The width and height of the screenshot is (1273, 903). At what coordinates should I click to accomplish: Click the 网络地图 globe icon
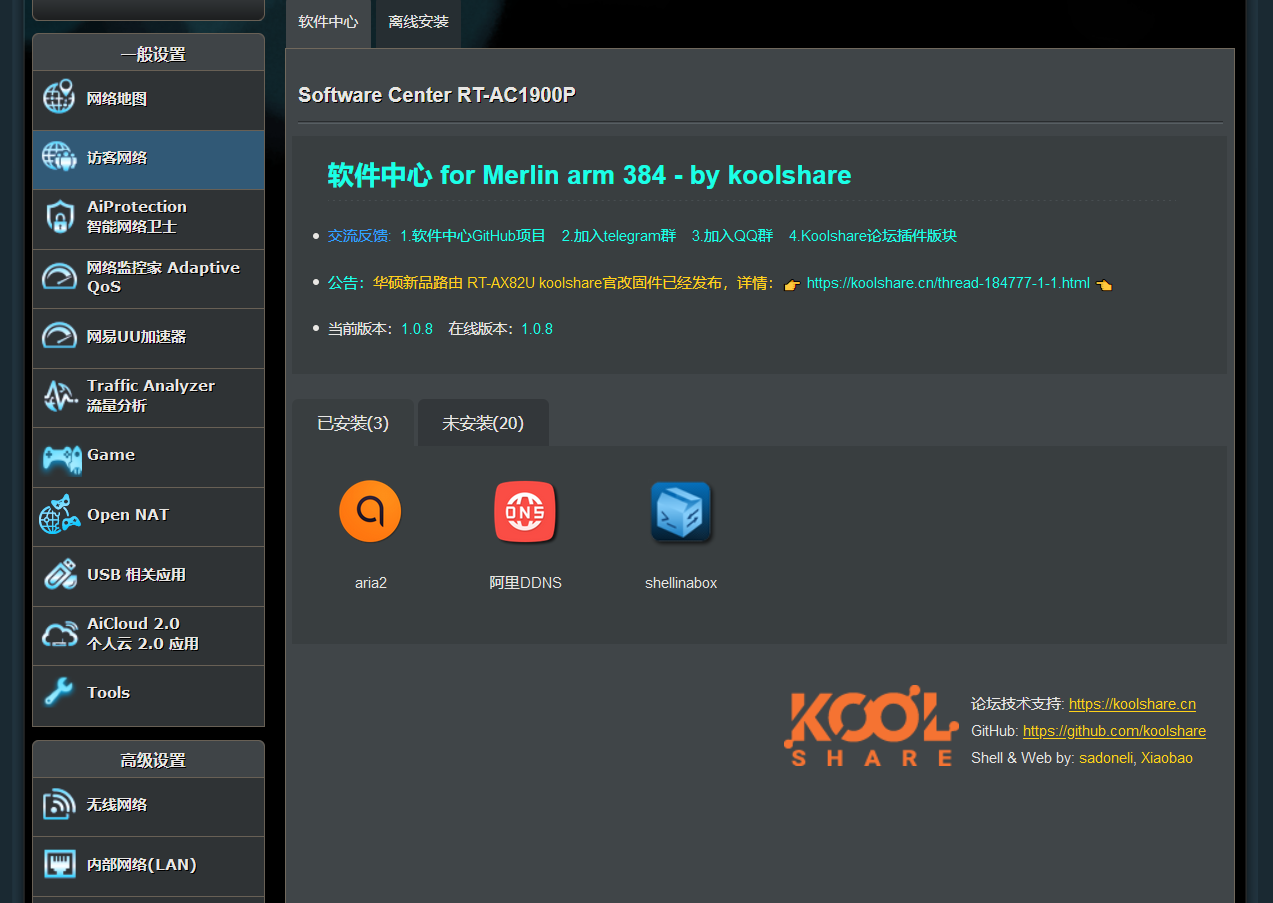click(x=59, y=98)
